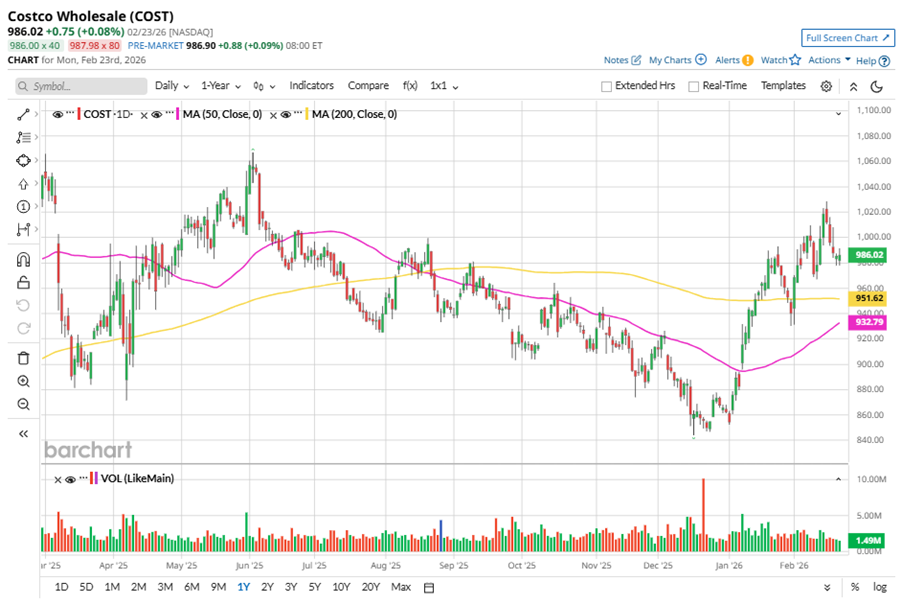The width and height of the screenshot is (902, 604).
Task: Open the Indicators menu
Action: [x=311, y=86]
